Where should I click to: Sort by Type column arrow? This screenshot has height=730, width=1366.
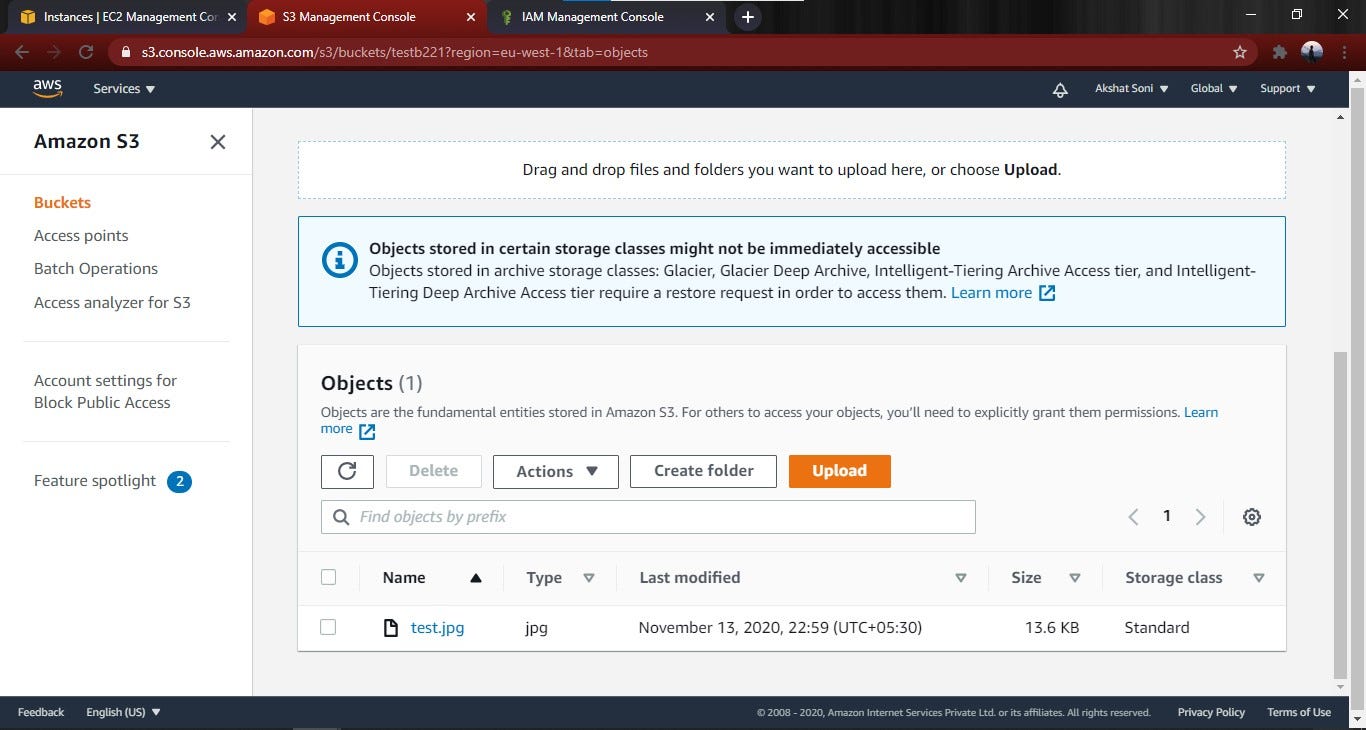pyautogui.click(x=589, y=578)
